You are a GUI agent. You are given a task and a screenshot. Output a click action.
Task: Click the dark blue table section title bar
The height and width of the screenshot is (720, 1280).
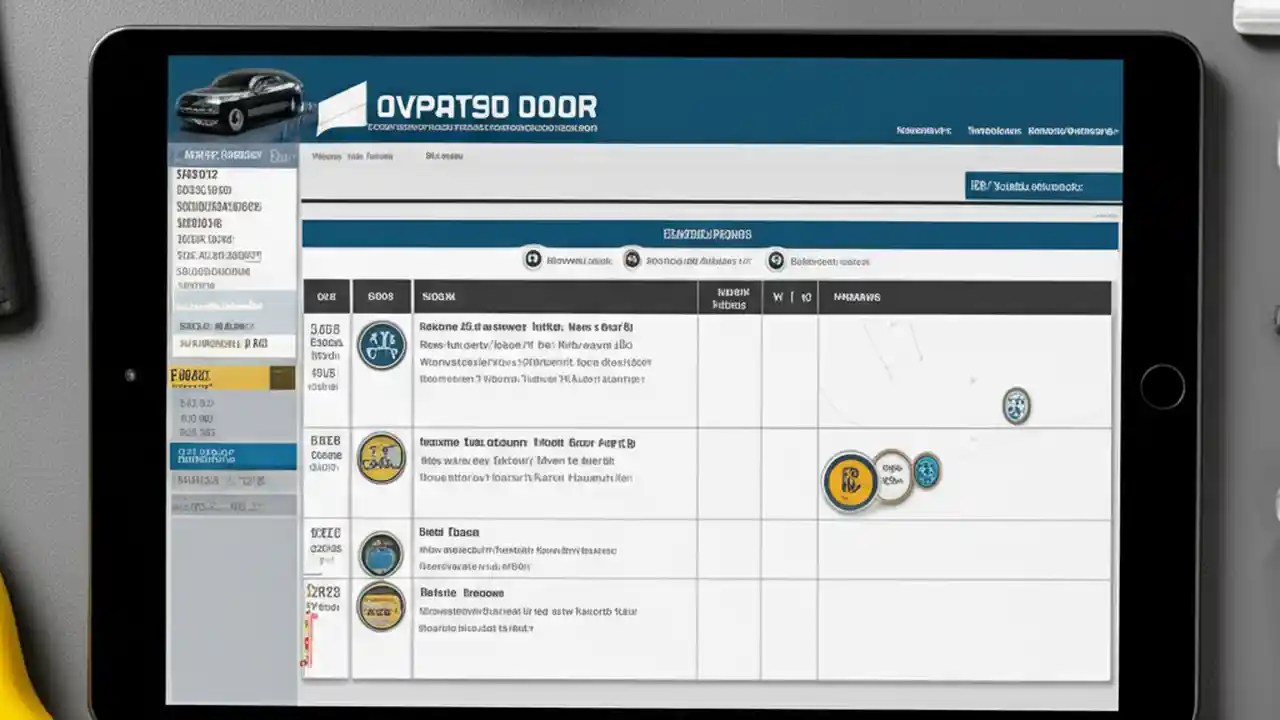712,233
